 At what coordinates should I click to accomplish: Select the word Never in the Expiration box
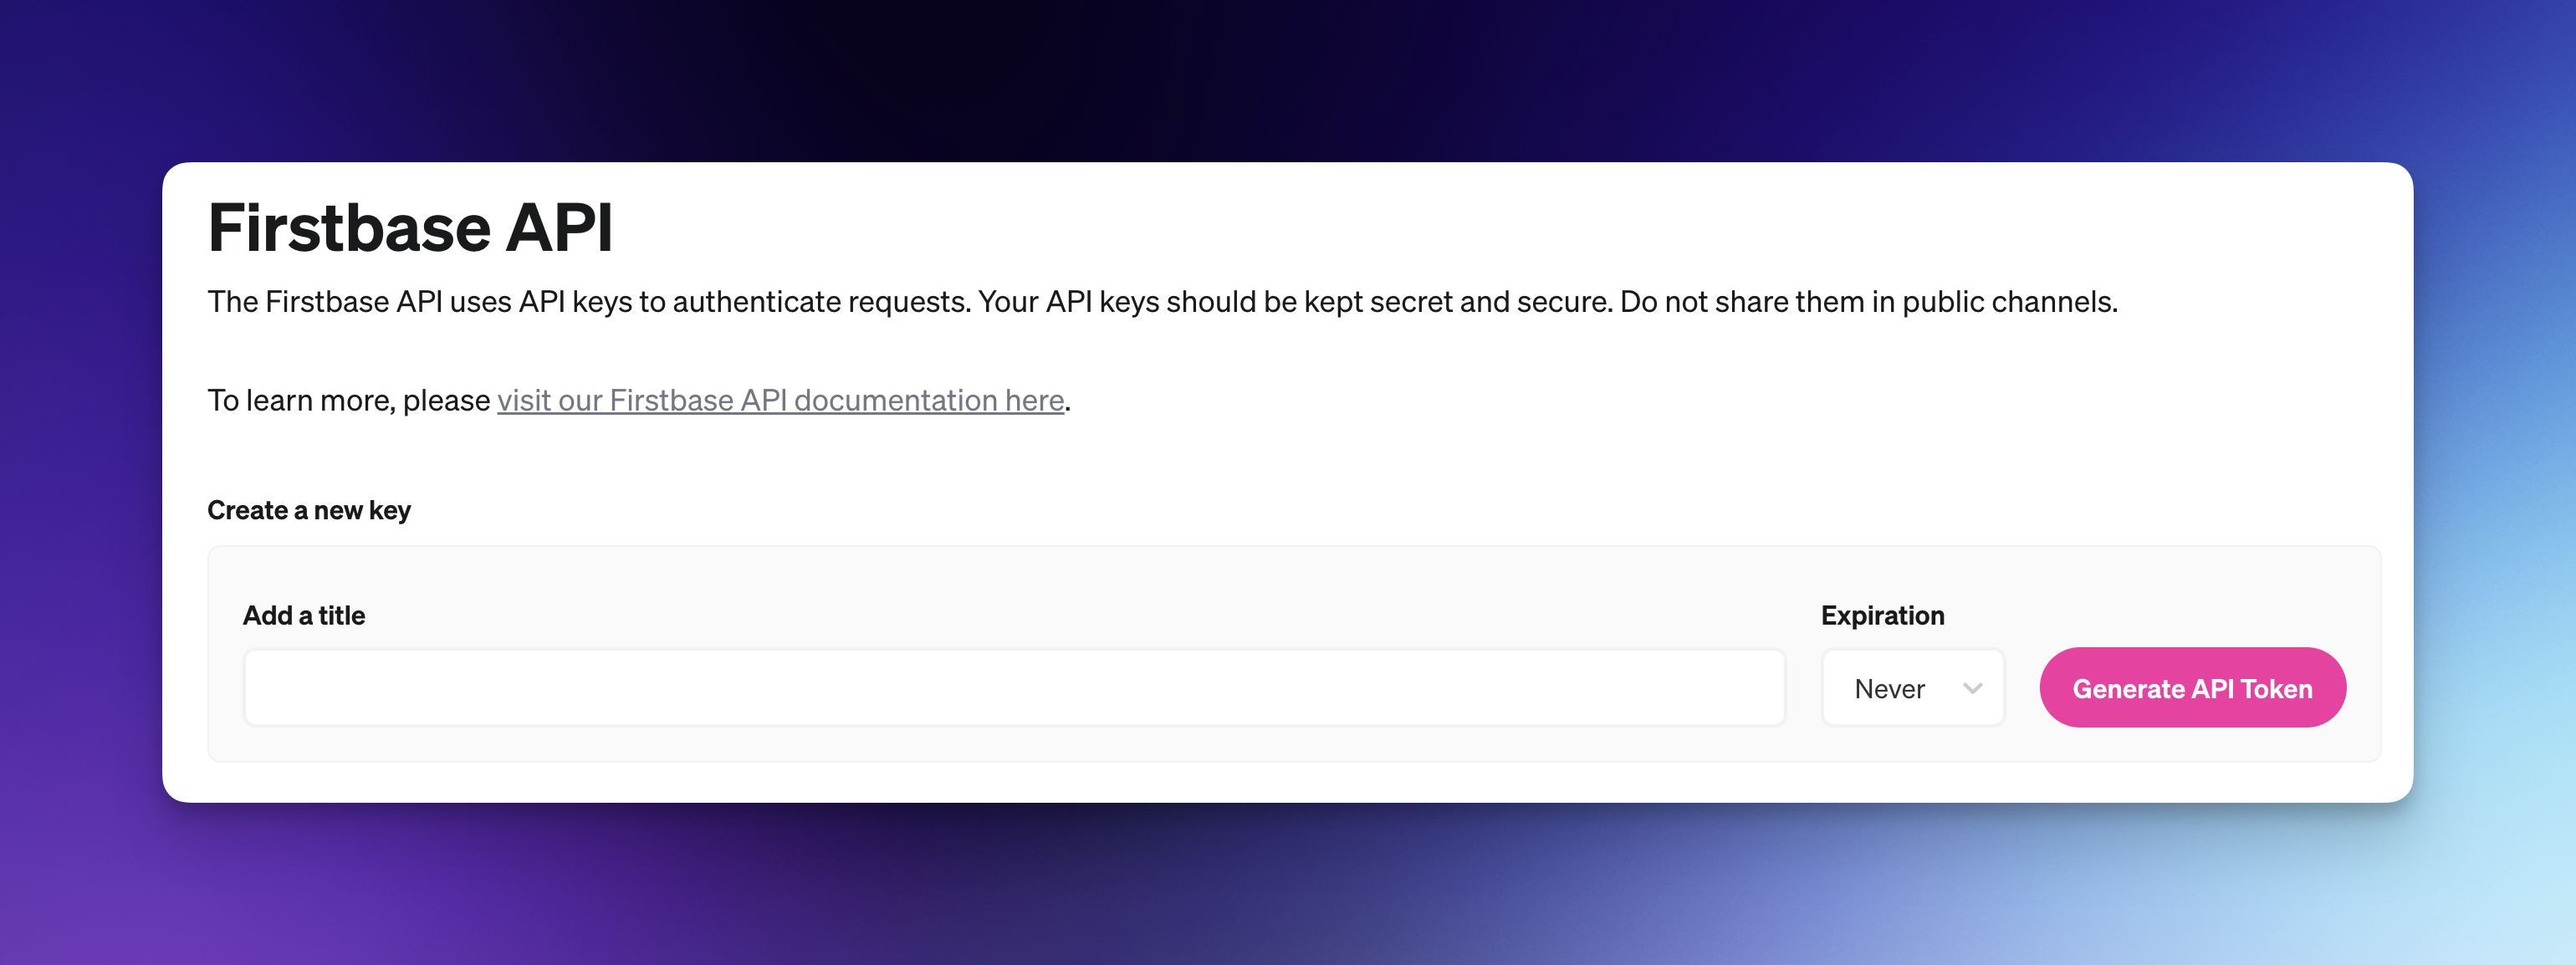click(x=1889, y=689)
